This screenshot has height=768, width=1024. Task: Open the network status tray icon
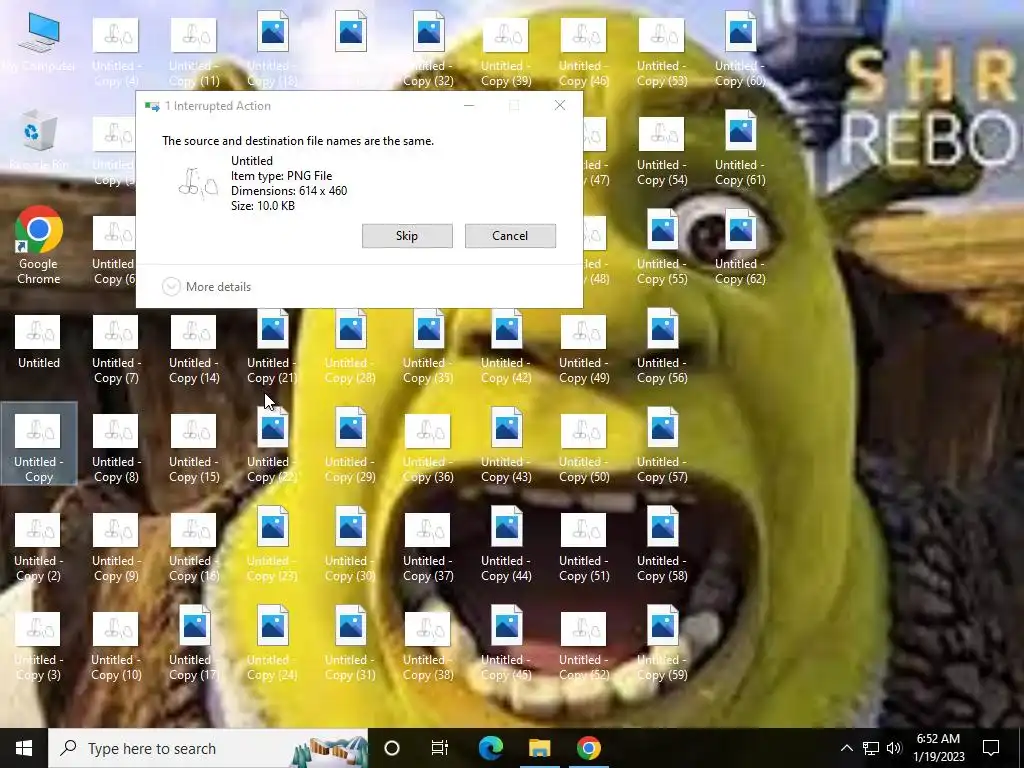pyautogui.click(x=871, y=748)
